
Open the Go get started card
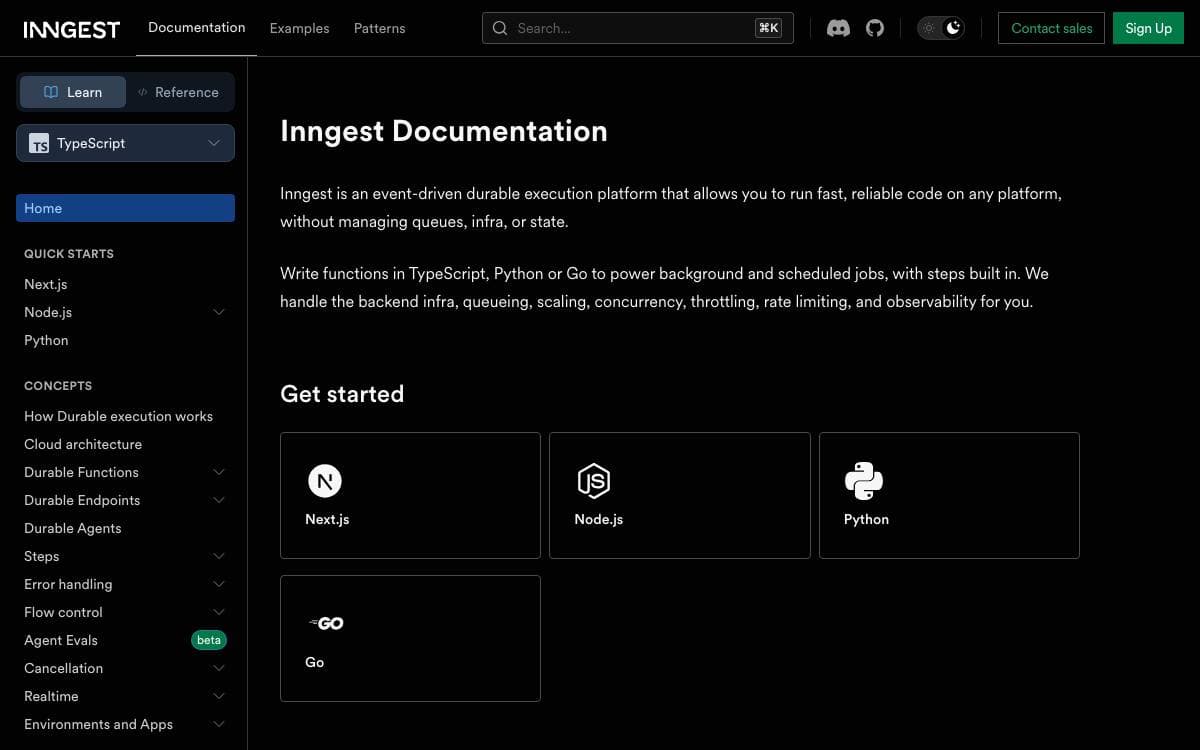(410, 638)
